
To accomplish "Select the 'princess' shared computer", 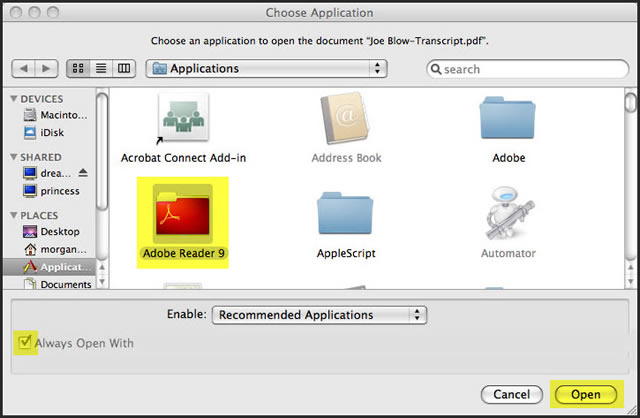I will 51,191.
